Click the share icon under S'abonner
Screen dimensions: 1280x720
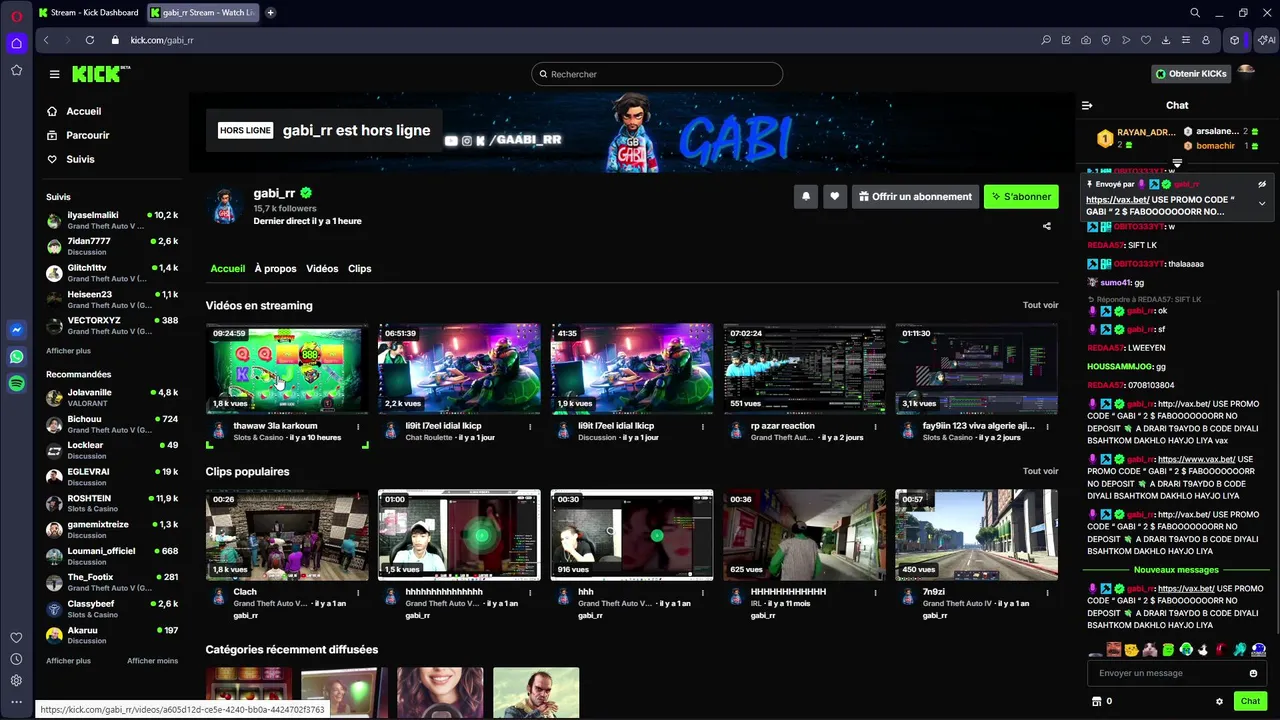(x=1047, y=226)
